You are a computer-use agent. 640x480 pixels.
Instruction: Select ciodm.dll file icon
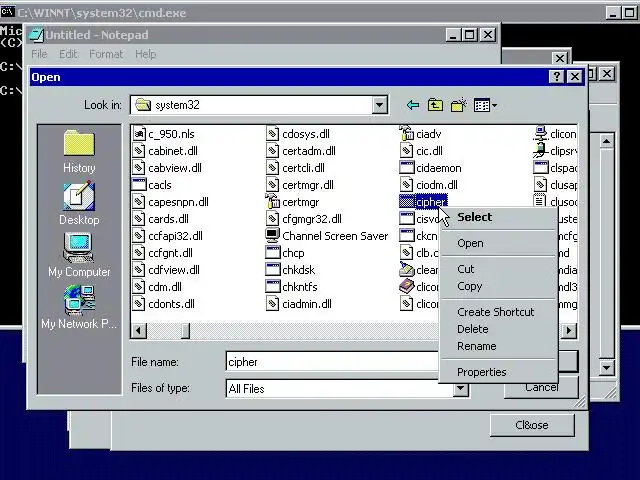click(x=406, y=185)
